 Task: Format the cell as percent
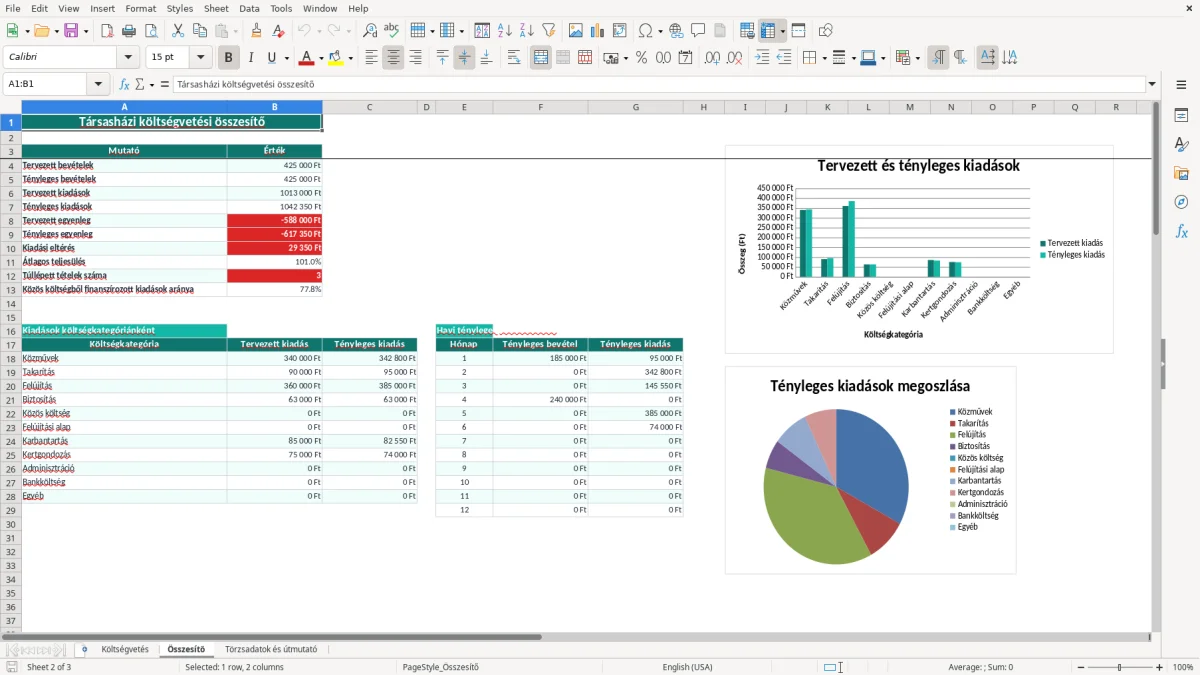tap(641, 58)
